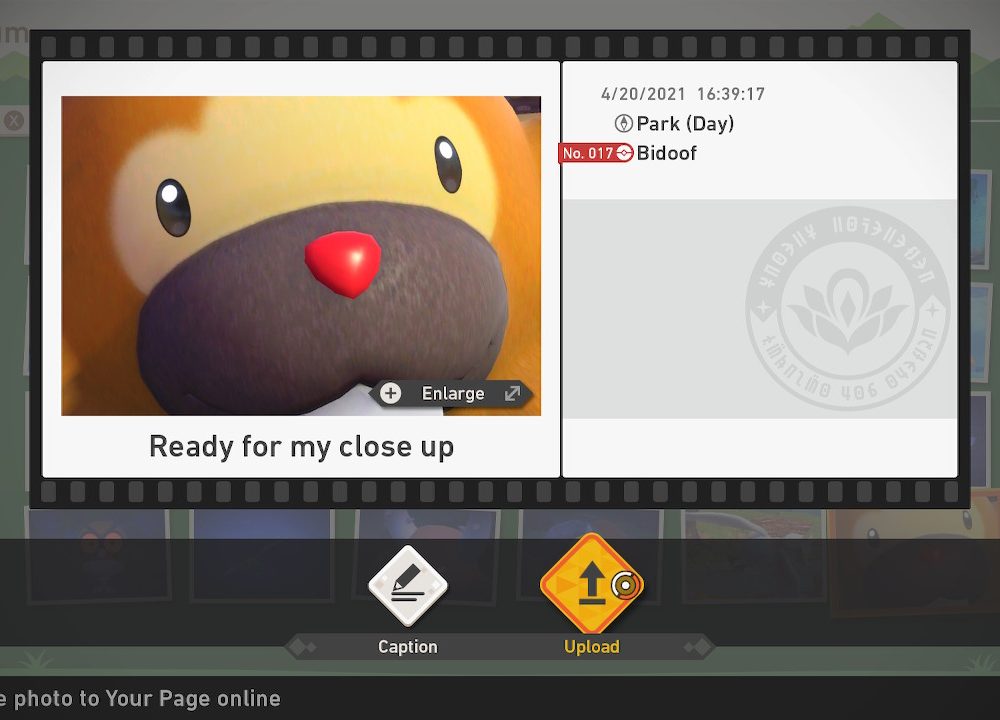Click the plus icon on the Enlarge button
Image resolution: width=1000 pixels, height=720 pixels.
coord(391,394)
